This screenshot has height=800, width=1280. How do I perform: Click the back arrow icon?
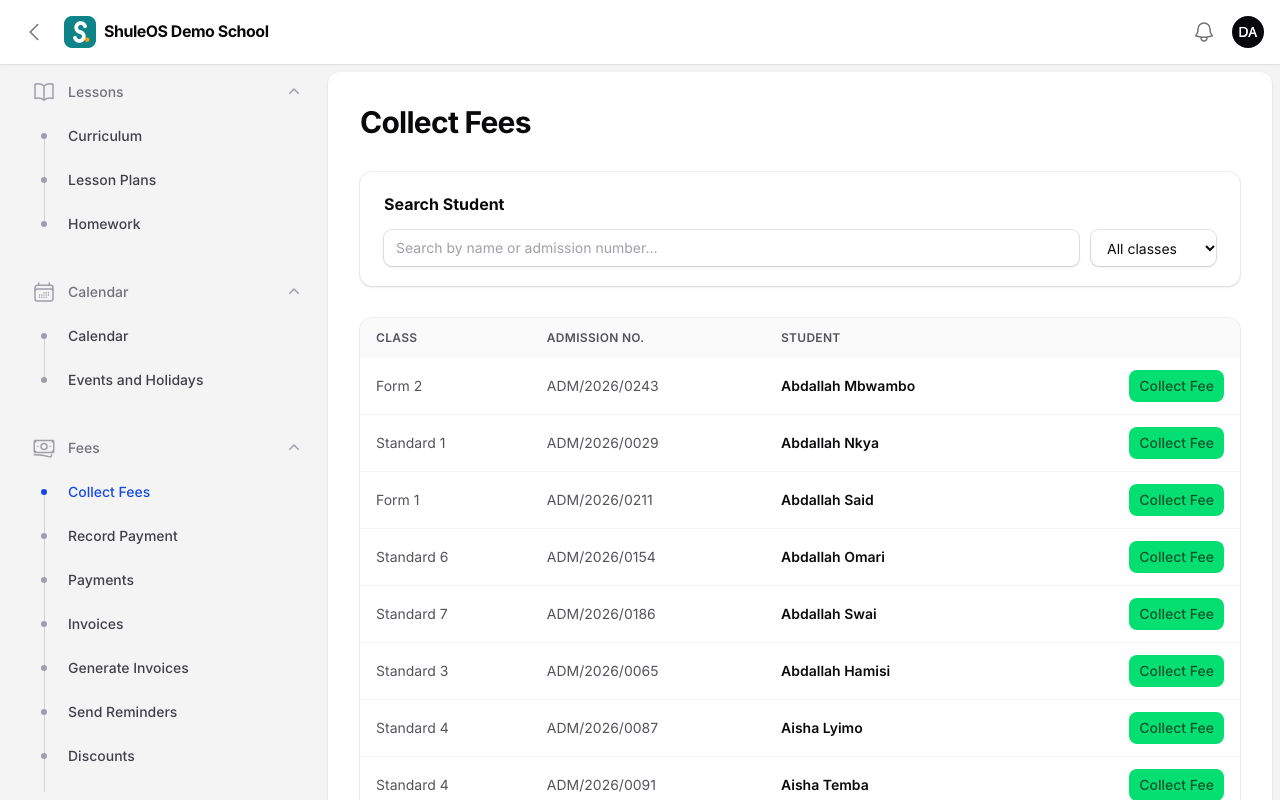[x=34, y=32]
